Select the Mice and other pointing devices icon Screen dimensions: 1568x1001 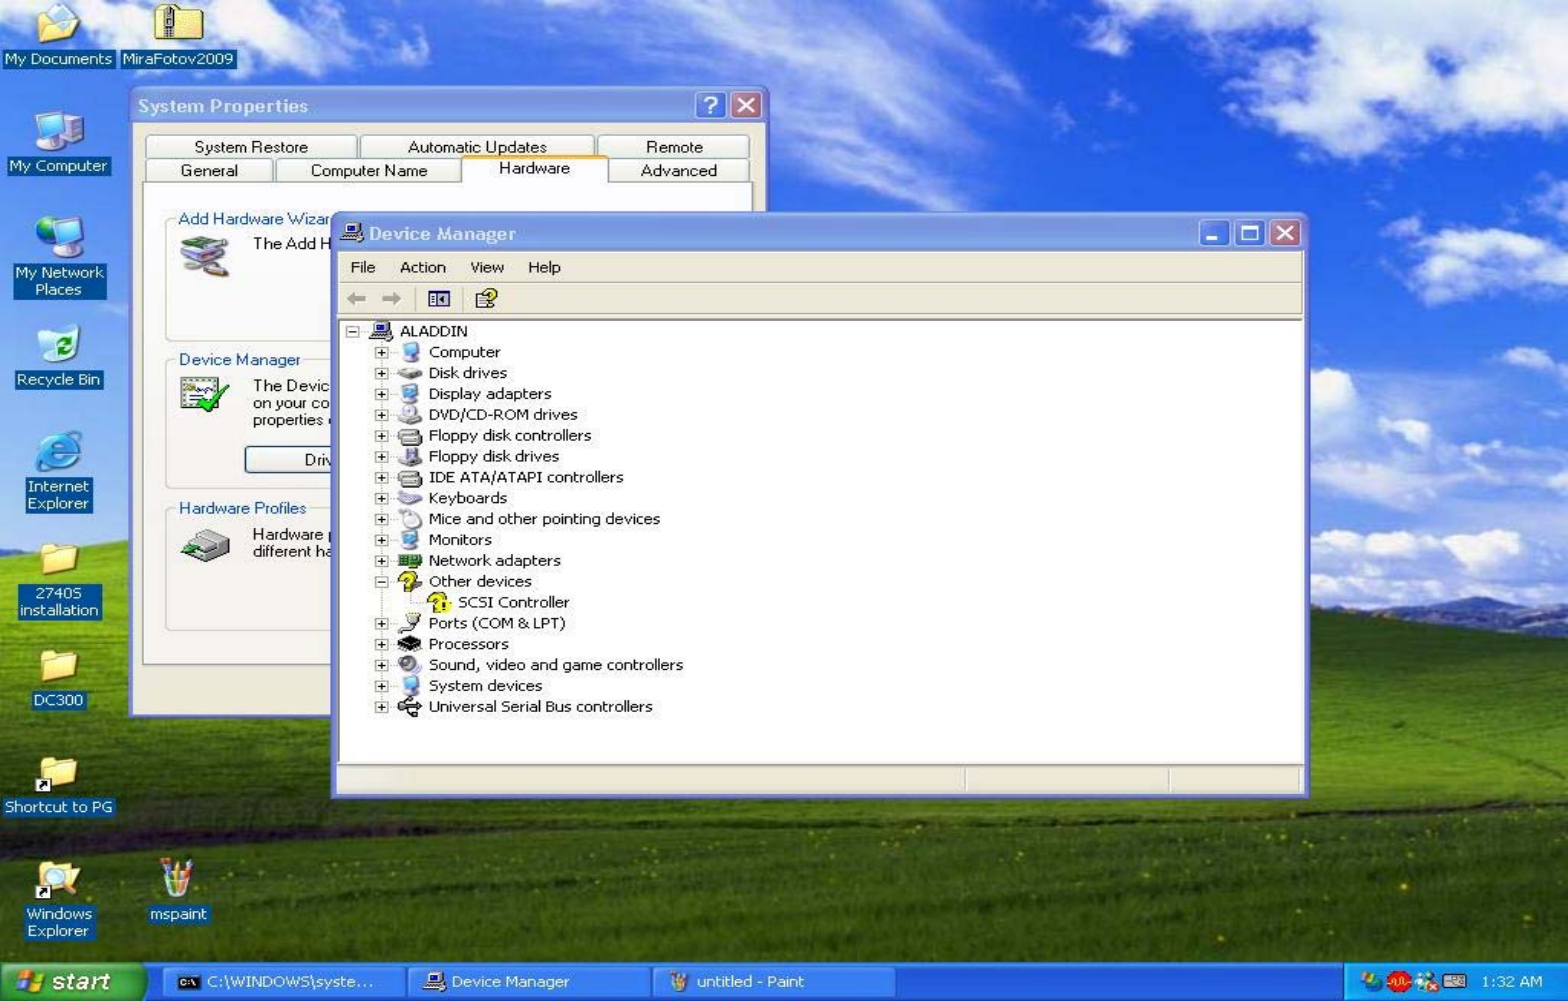410,518
